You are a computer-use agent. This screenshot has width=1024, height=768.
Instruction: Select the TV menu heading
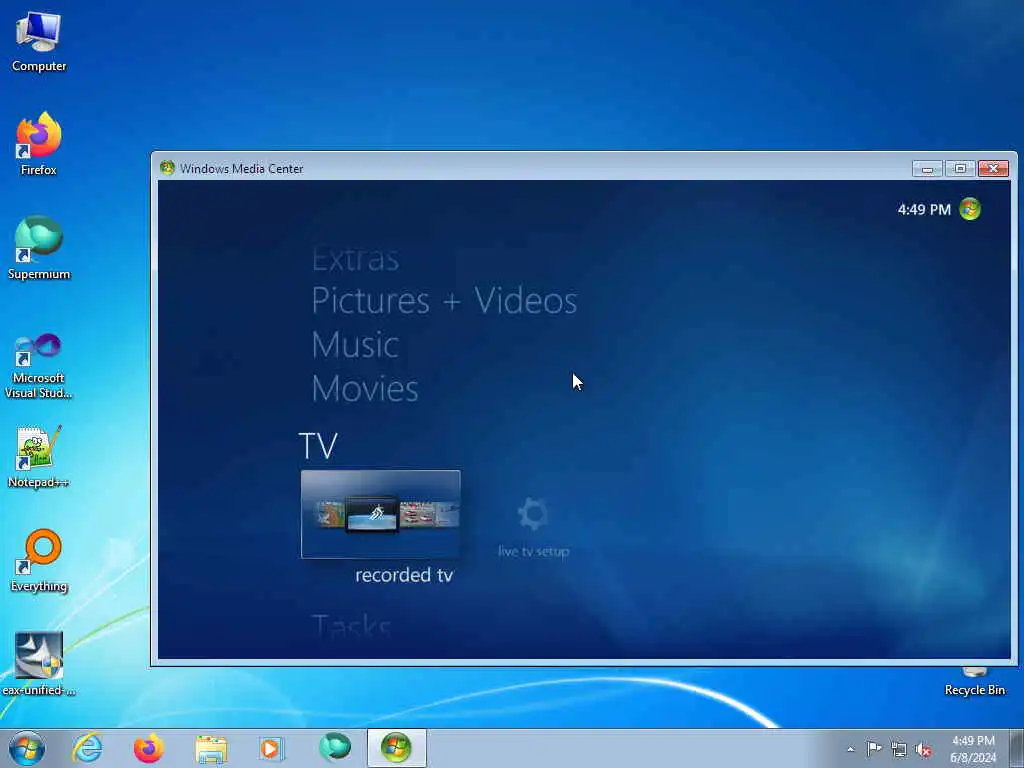(318, 446)
